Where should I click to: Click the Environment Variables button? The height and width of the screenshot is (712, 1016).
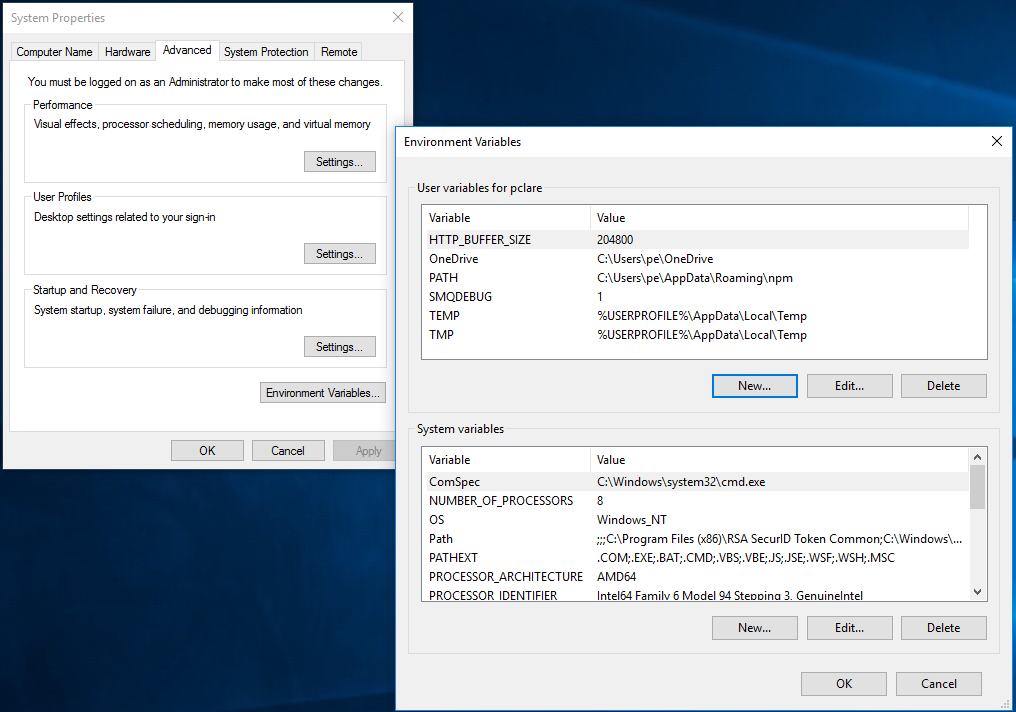pyautogui.click(x=323, y=393)
